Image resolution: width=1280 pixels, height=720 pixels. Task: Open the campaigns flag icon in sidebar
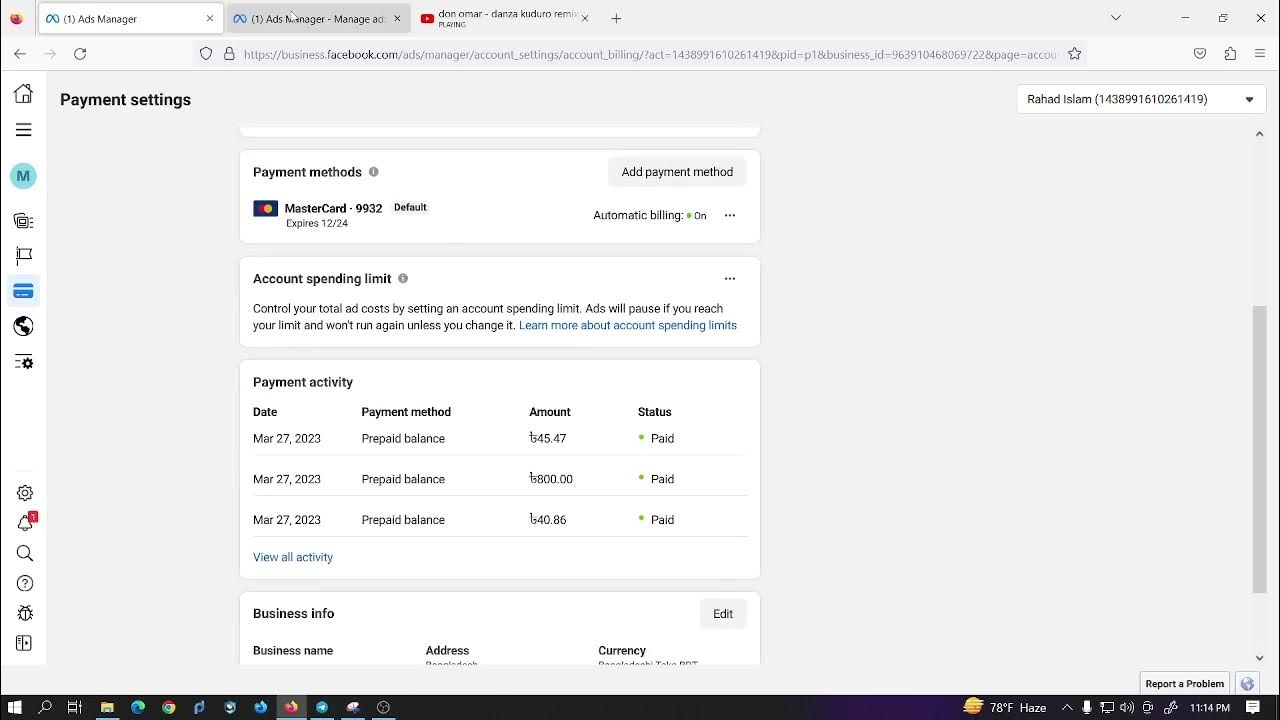pyautogui.click(x=23, y=256)
